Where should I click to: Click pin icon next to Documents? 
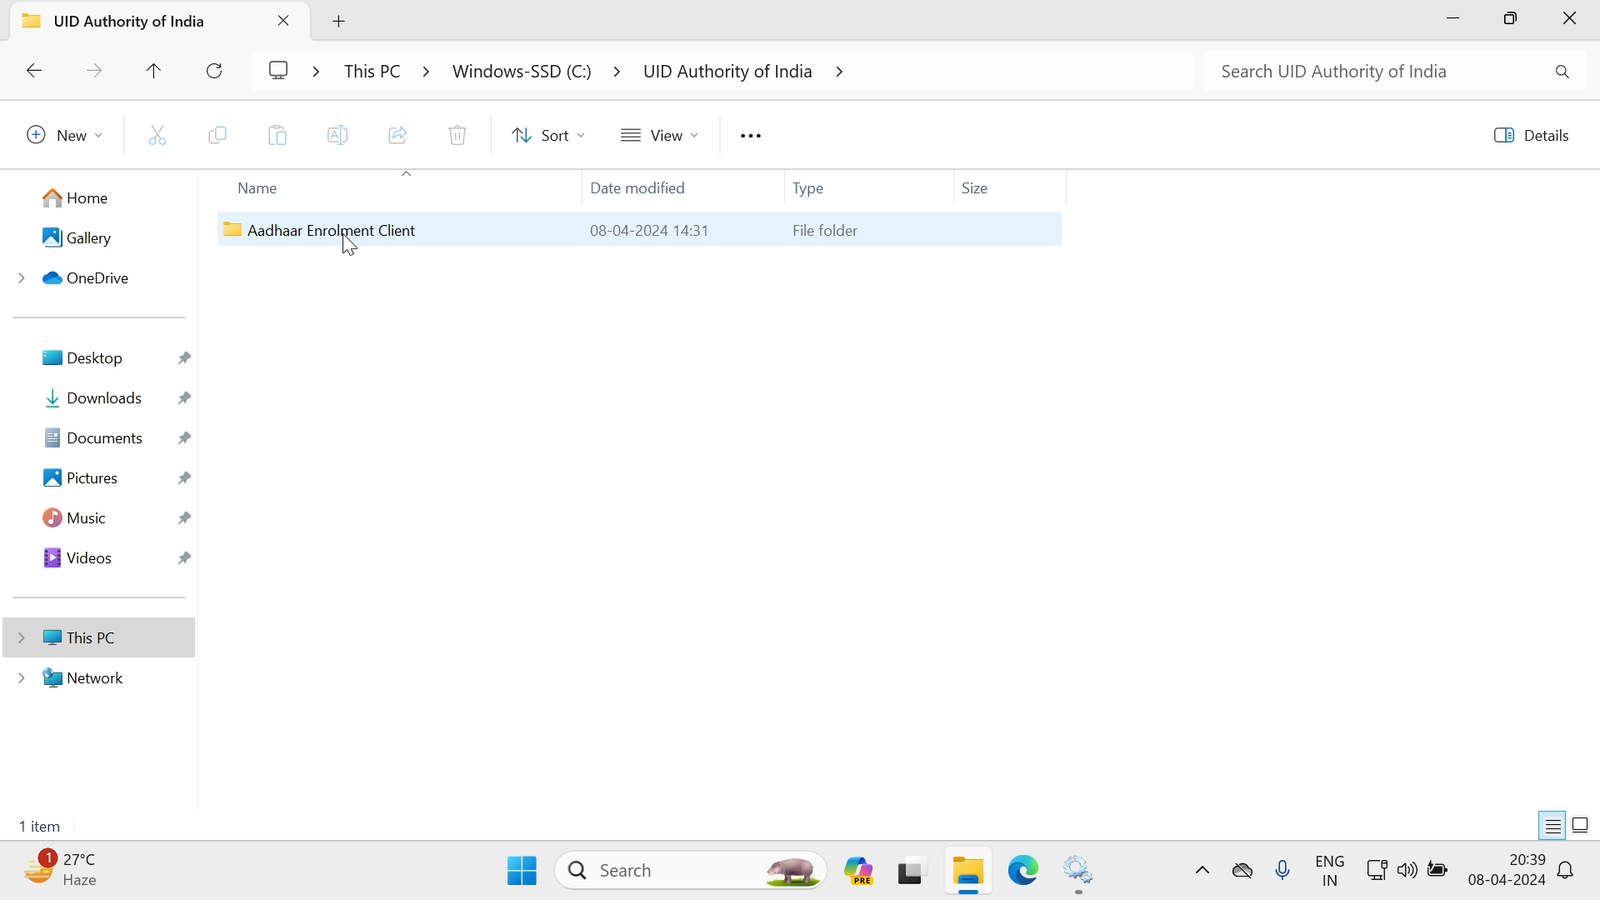pos(184,438)
